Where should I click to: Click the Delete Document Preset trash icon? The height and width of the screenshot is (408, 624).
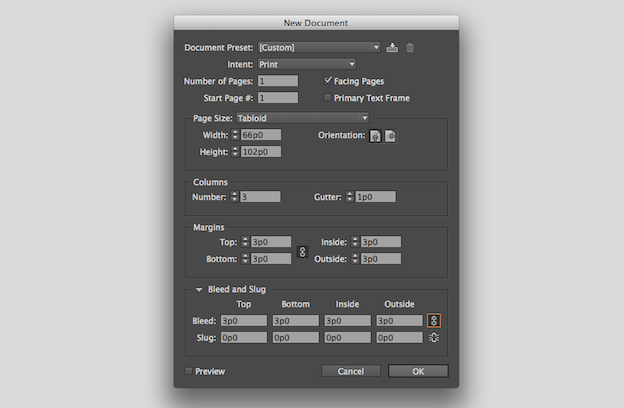tap(410, 48)
